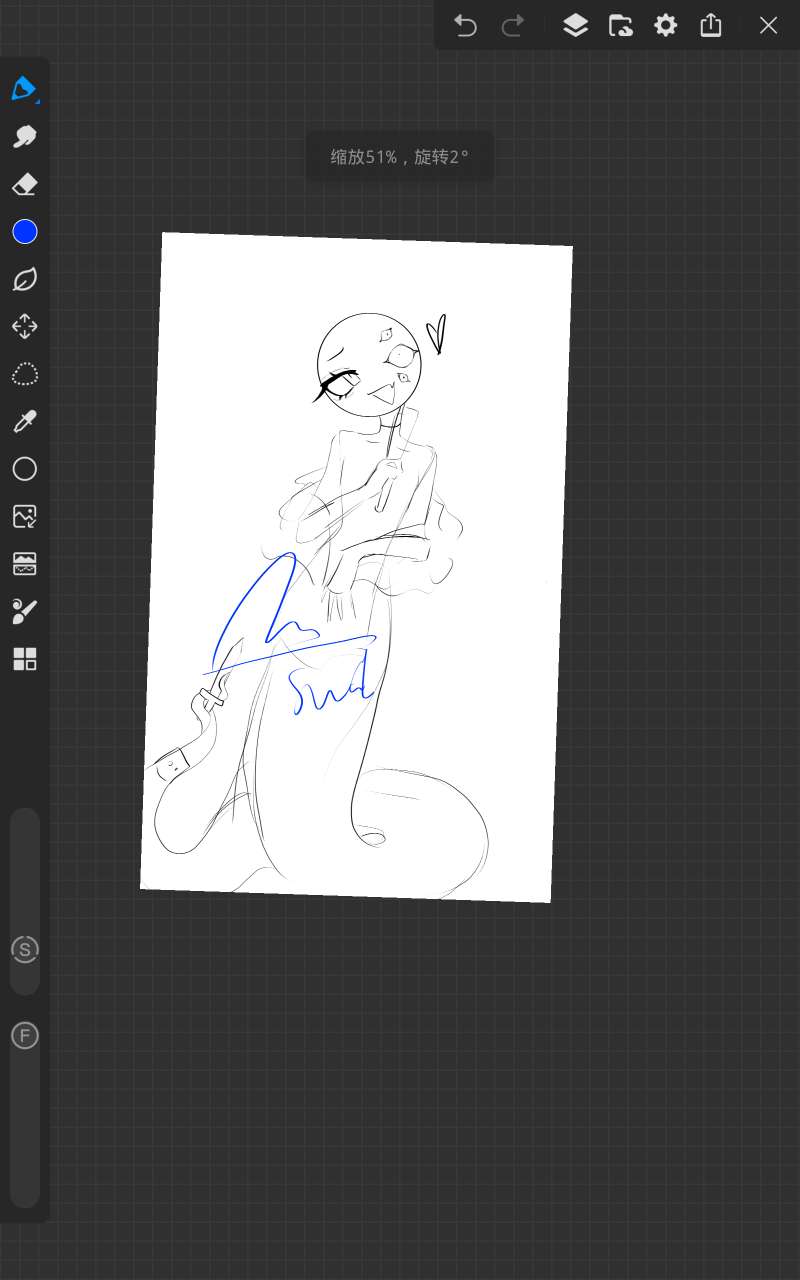Select the dotted lasso selection tool

pos(24,374)
